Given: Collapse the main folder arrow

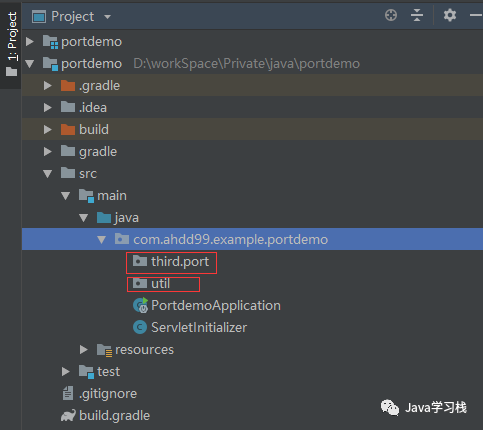Looking at the screenshot, I should pyautogui.click(x=66, y=196).
